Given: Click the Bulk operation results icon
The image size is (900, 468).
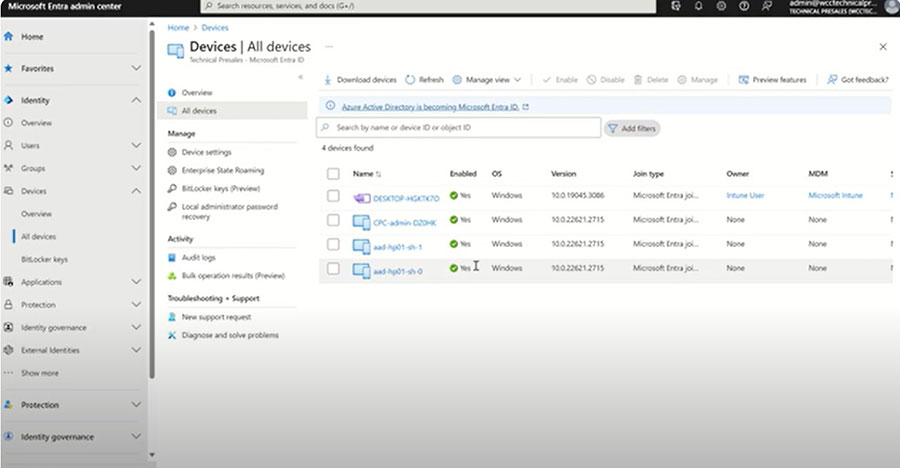Looking at the screenshot, I should pyautogui.click(x=172, y=276).
